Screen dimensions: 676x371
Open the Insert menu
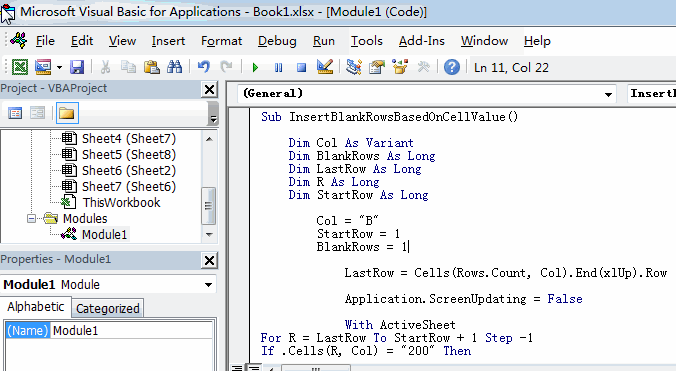click(x=168, y=41)
